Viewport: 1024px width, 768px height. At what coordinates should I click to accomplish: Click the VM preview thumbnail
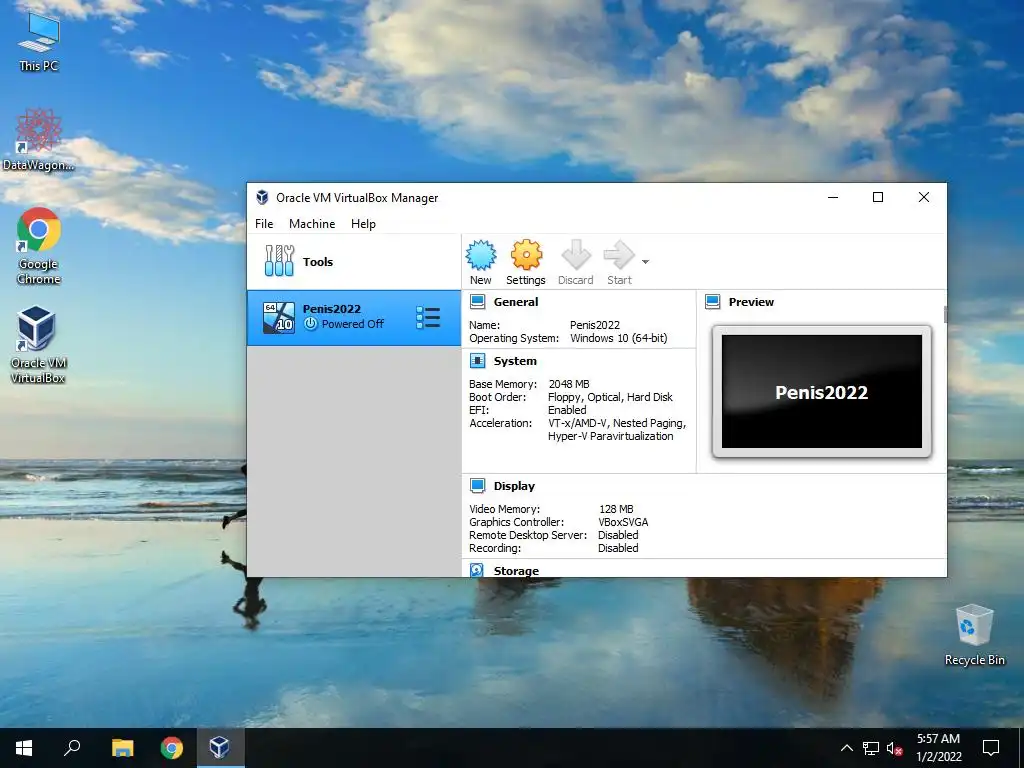point(822,391)
